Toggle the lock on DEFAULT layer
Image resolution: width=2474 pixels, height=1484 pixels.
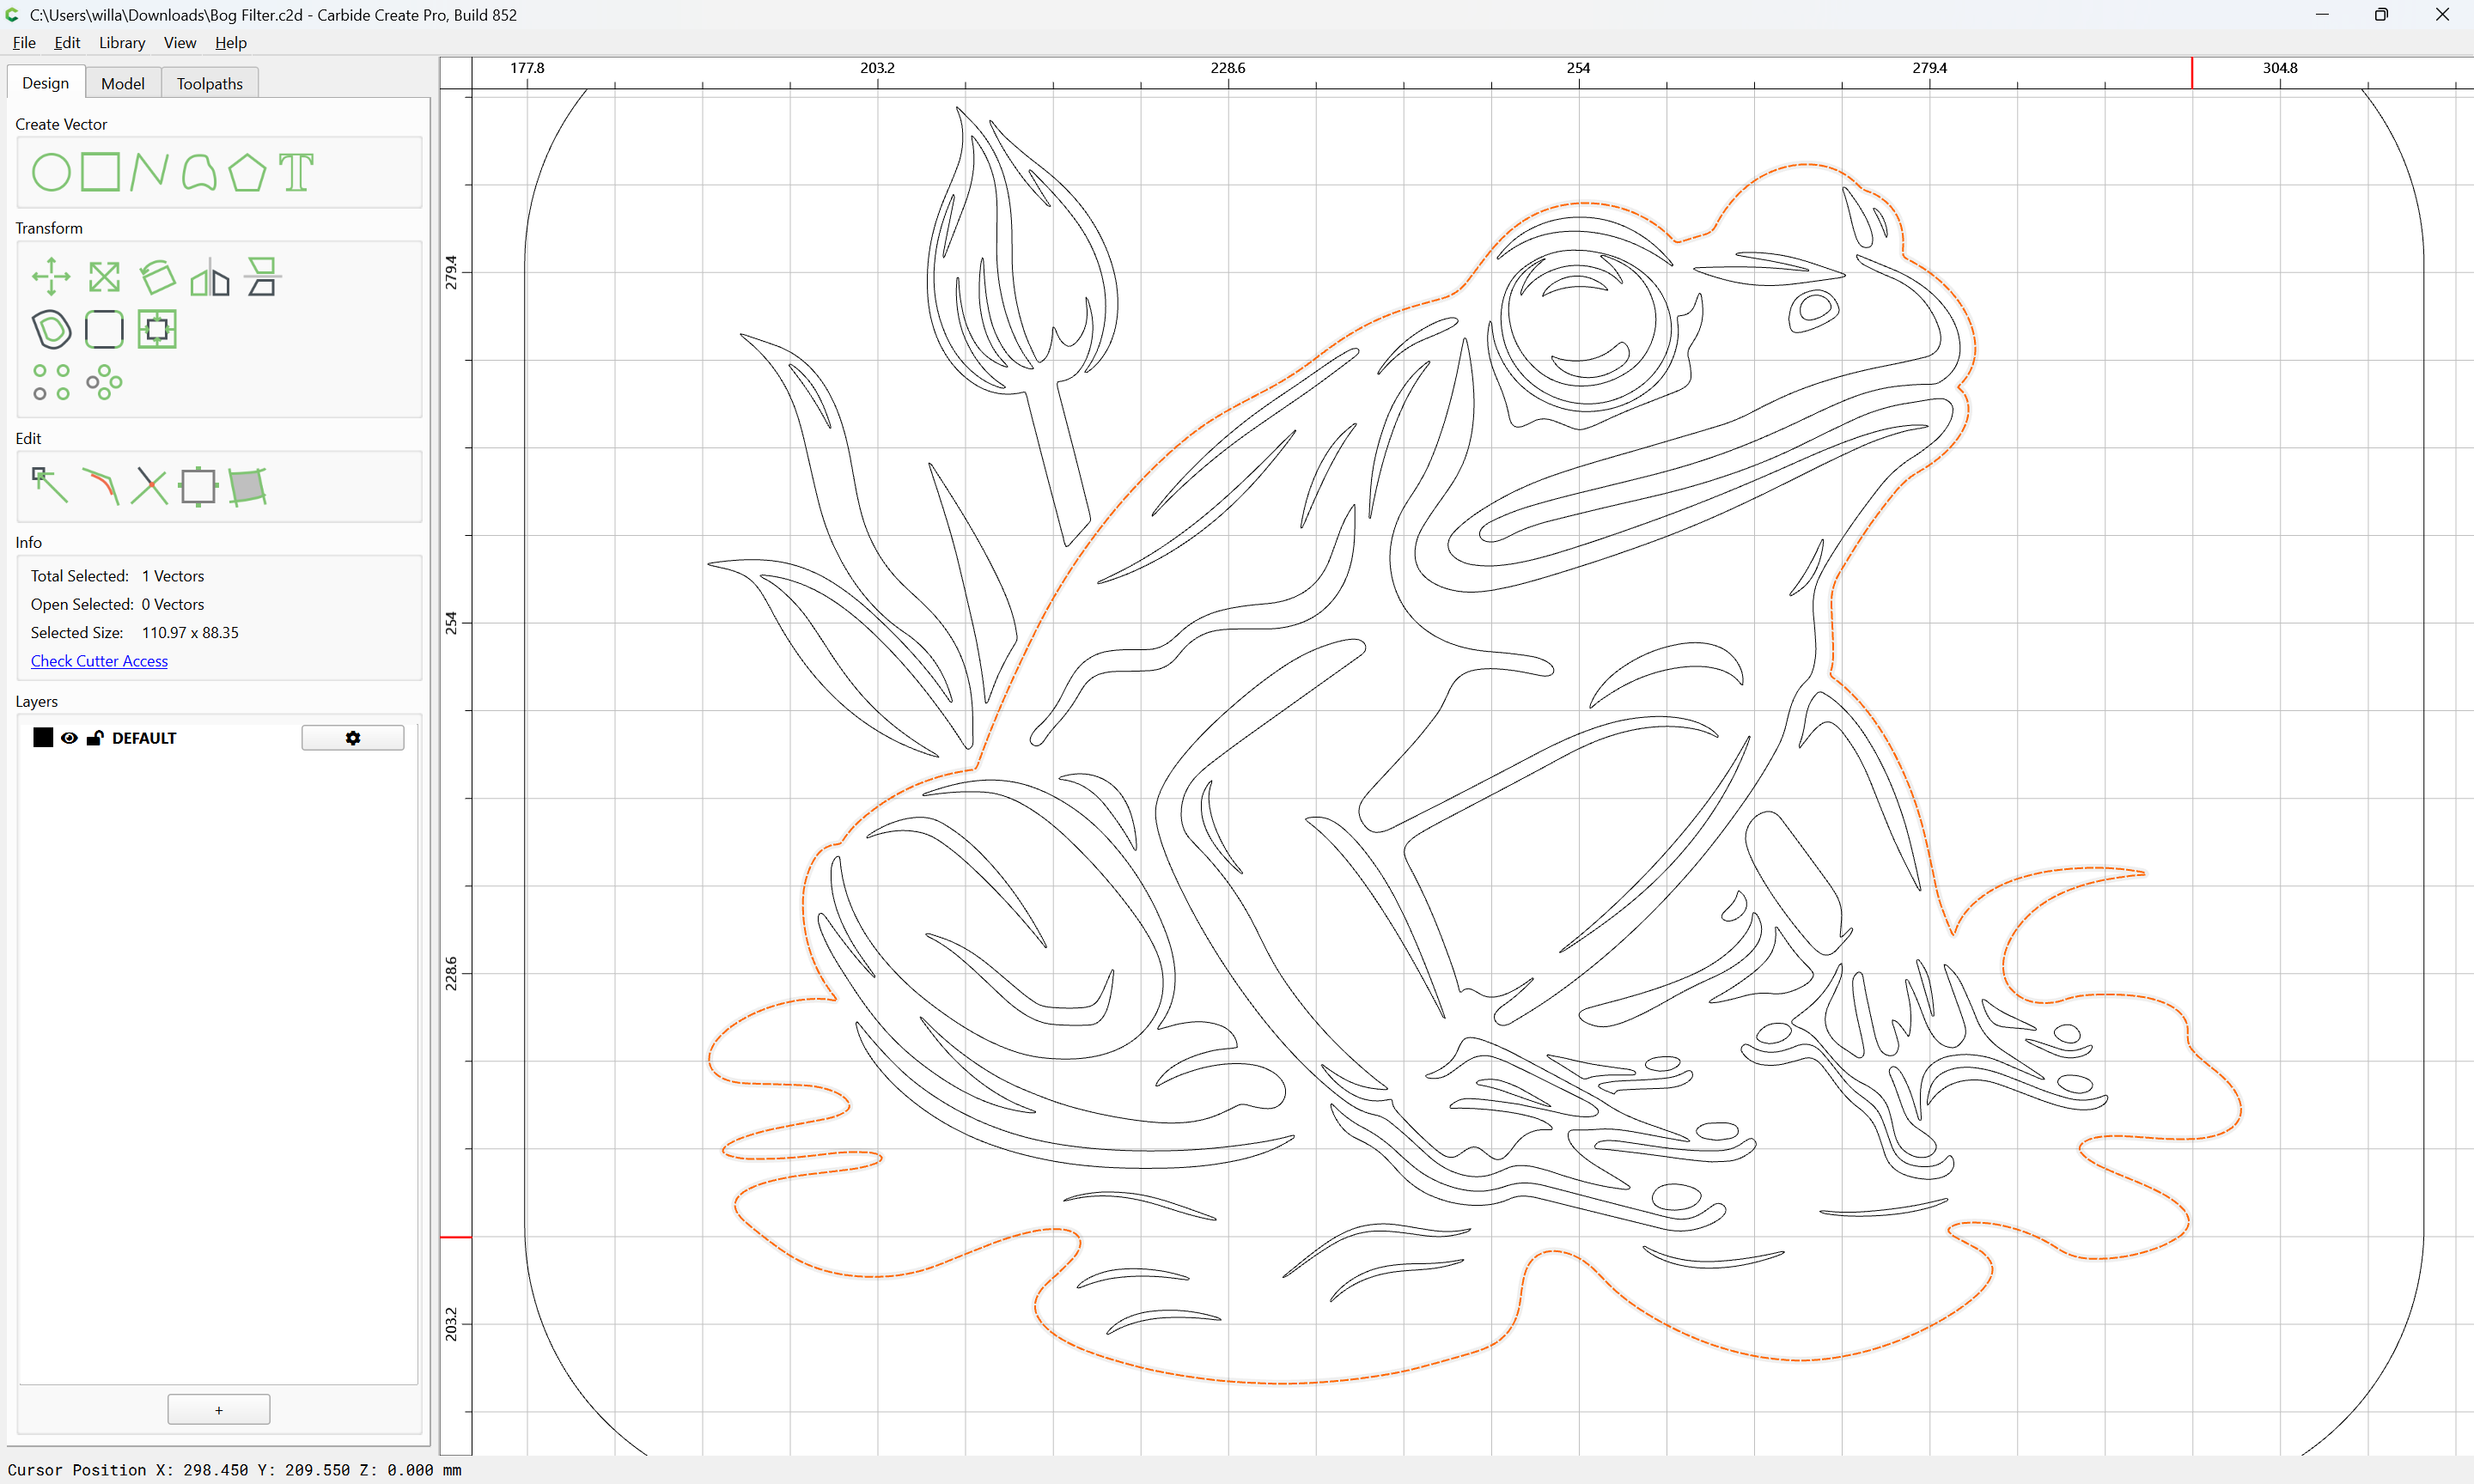(95, 738)
